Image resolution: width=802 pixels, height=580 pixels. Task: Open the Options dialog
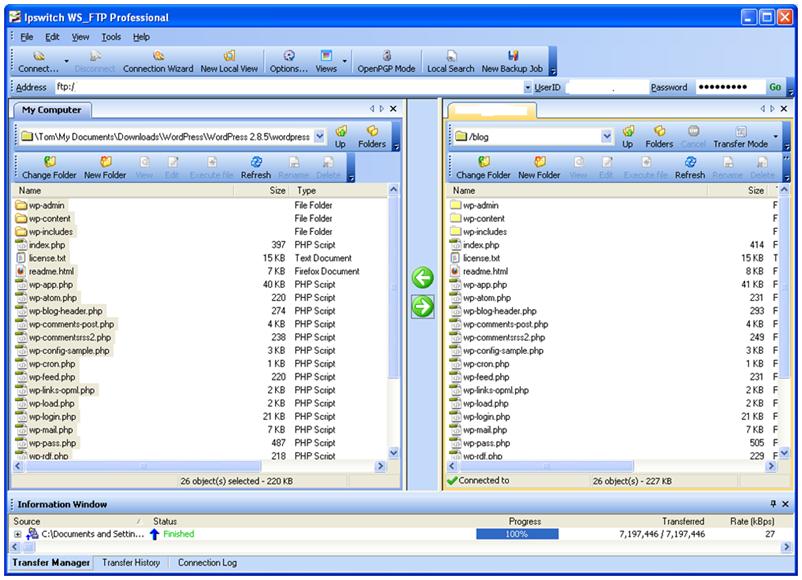pyautogui.click(x=288, y=61)
